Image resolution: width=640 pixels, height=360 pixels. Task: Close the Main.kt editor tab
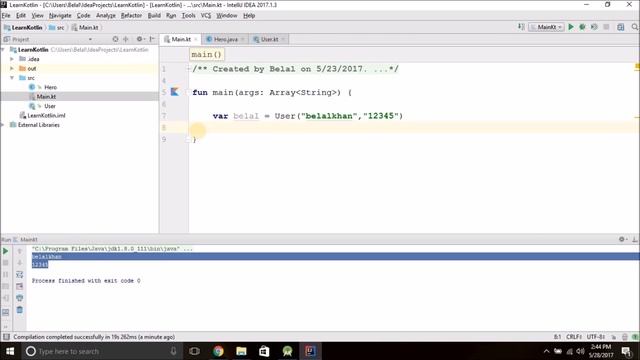(x=196, y=39)
